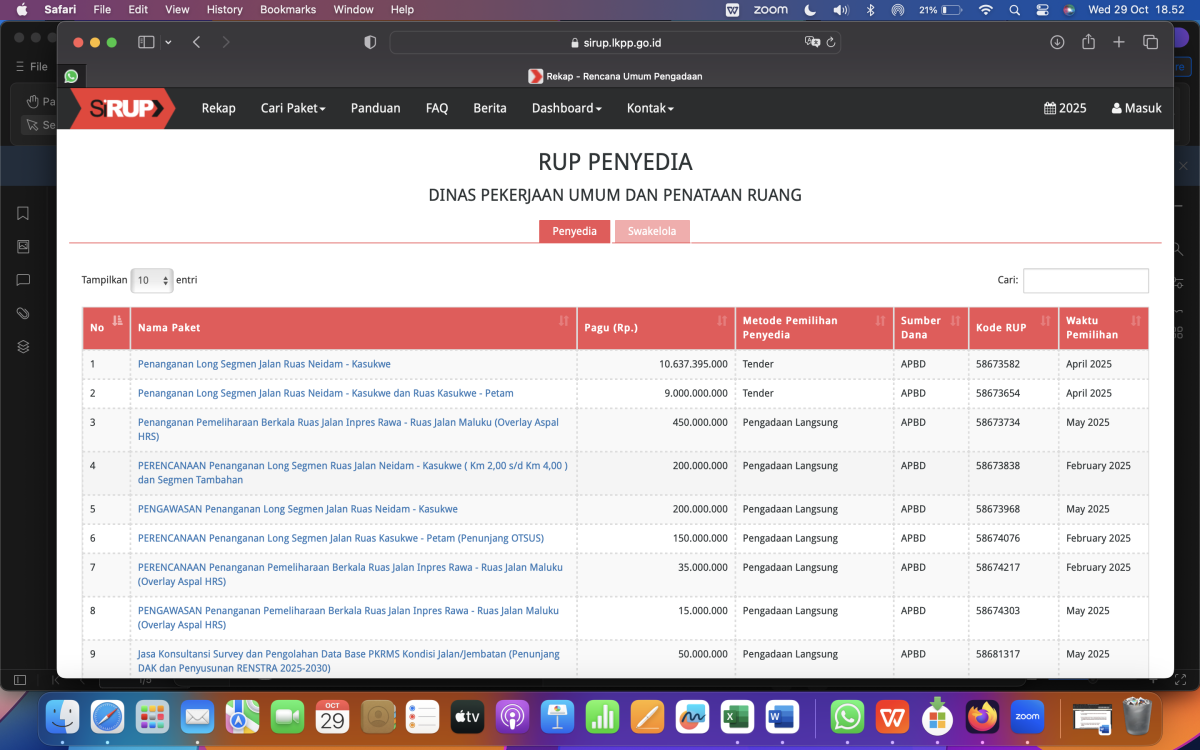Click the Safari Share icon
This screenshot has width=1200, height=750.
(1088, 42)
